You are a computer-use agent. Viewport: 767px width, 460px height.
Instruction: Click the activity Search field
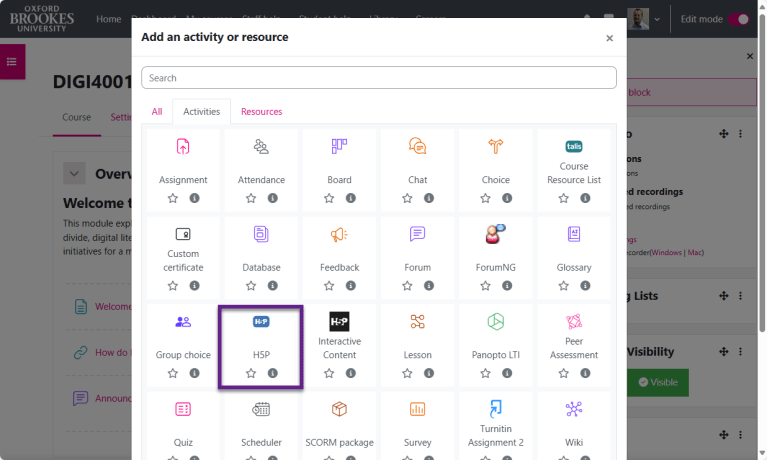tap(379, 78)
